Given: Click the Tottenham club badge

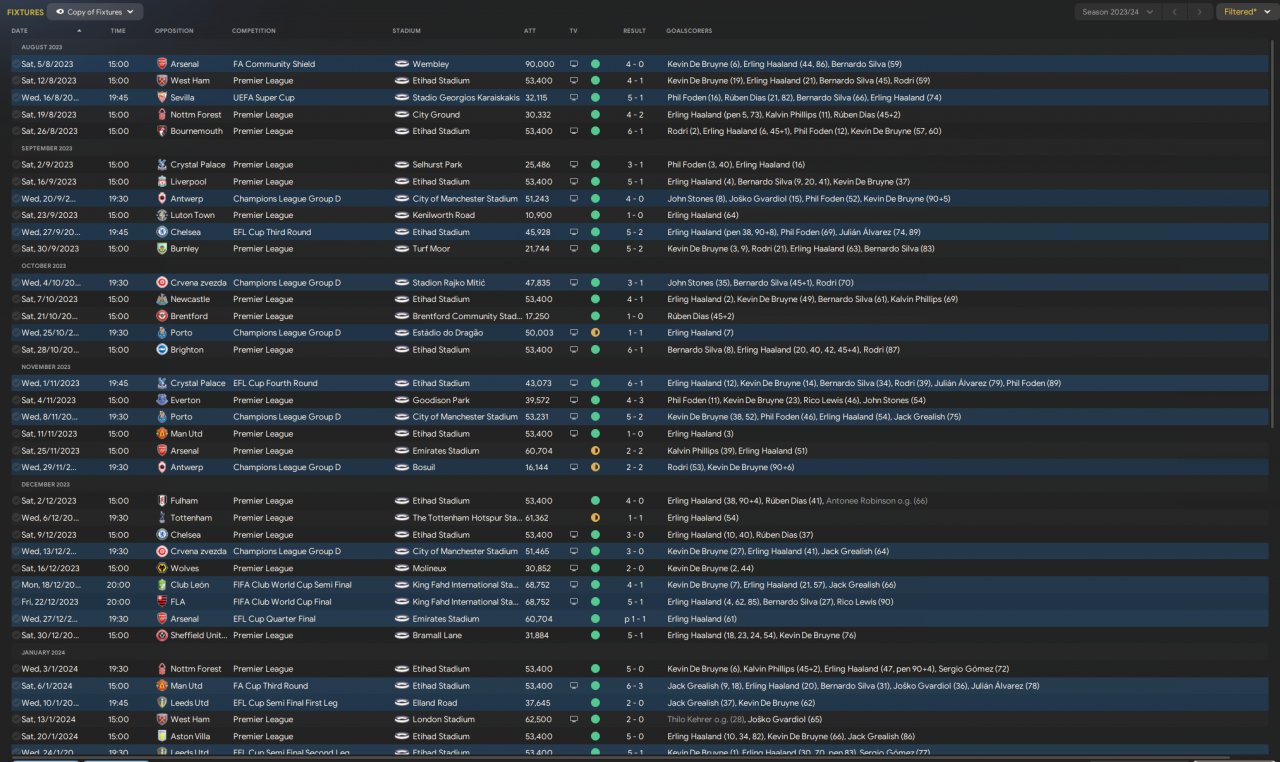Looking at the screenshot, I should pyautogui.click(x=162, y=518).
